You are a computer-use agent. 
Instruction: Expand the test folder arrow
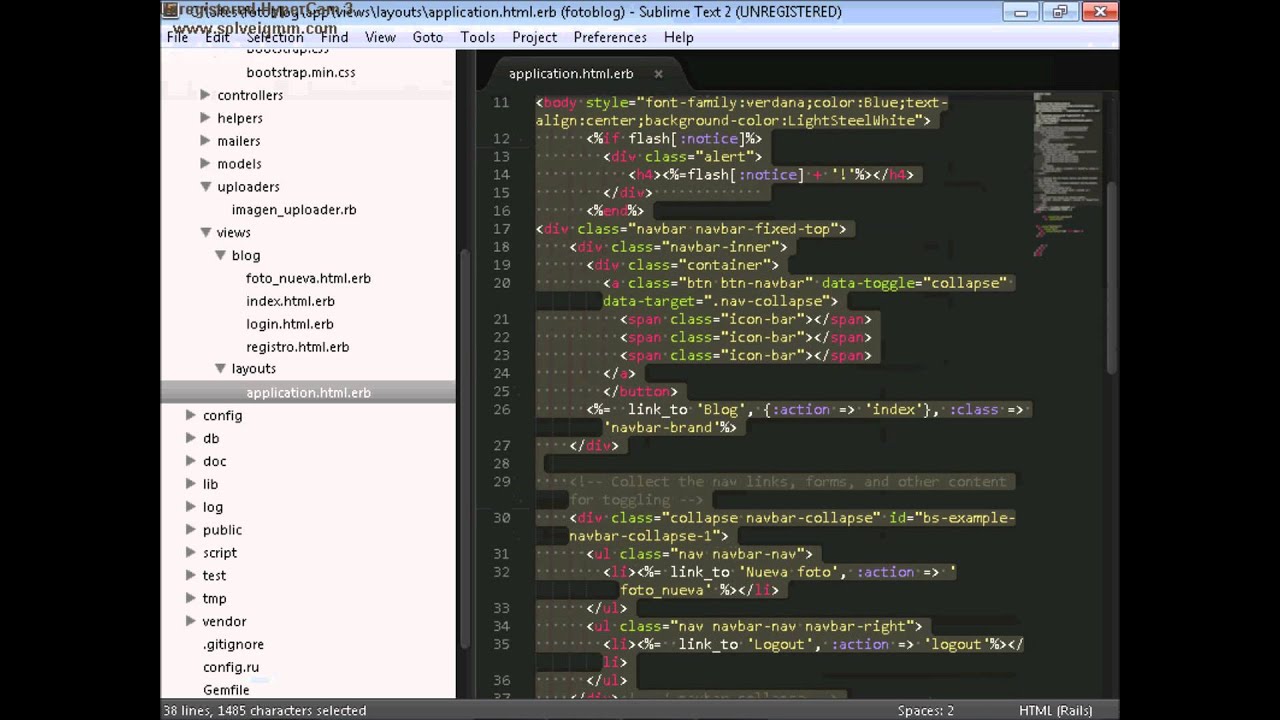point(190,576)
